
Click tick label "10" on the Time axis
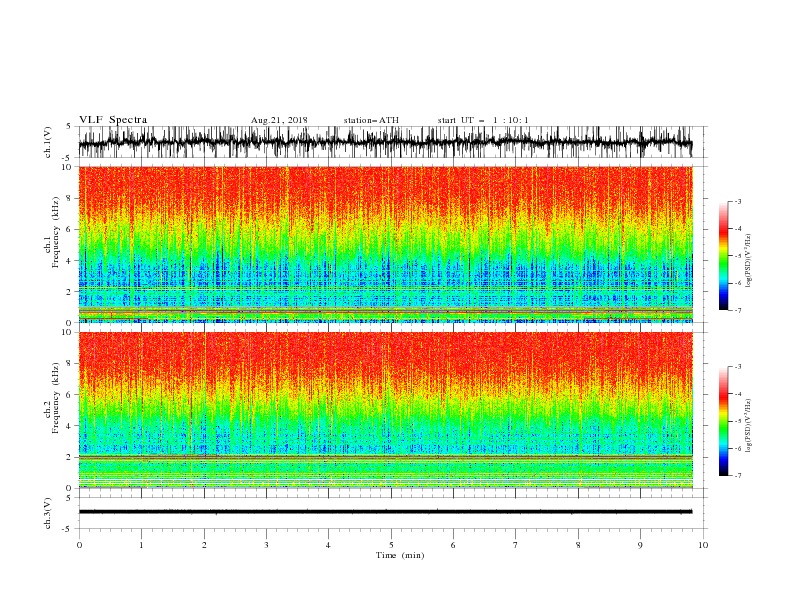point(703,545)
